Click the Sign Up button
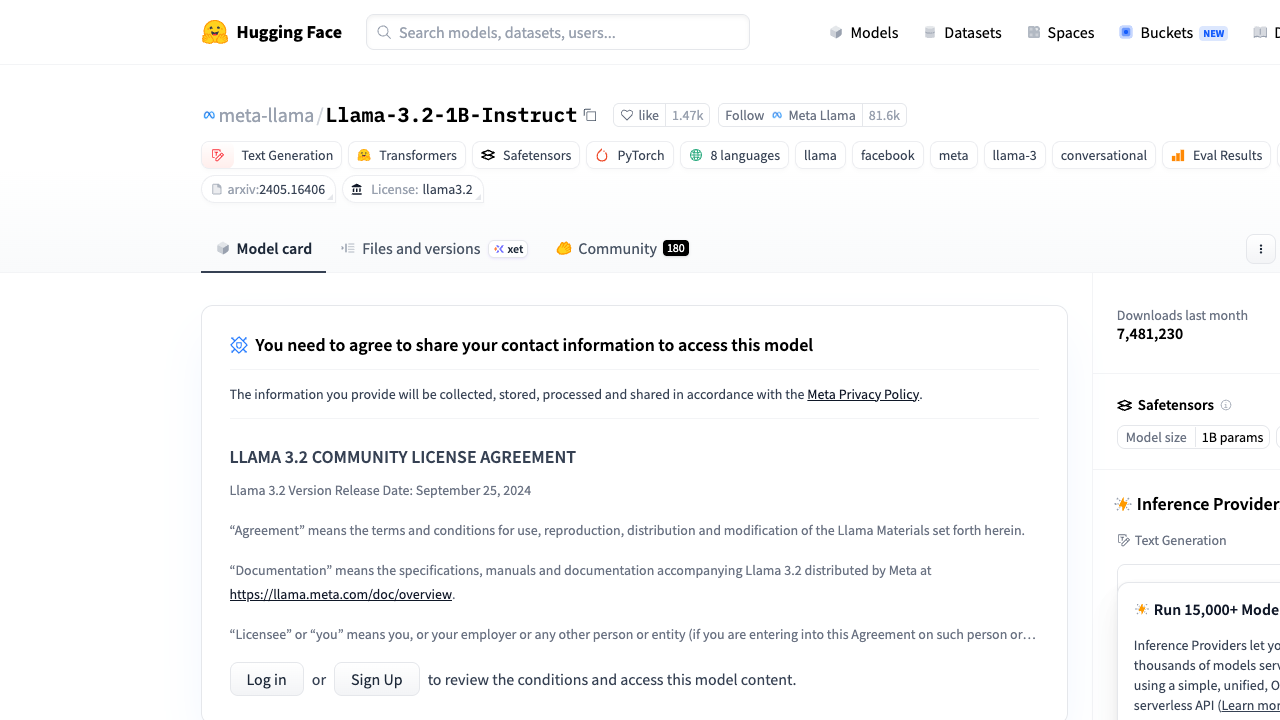 point(377,679)
